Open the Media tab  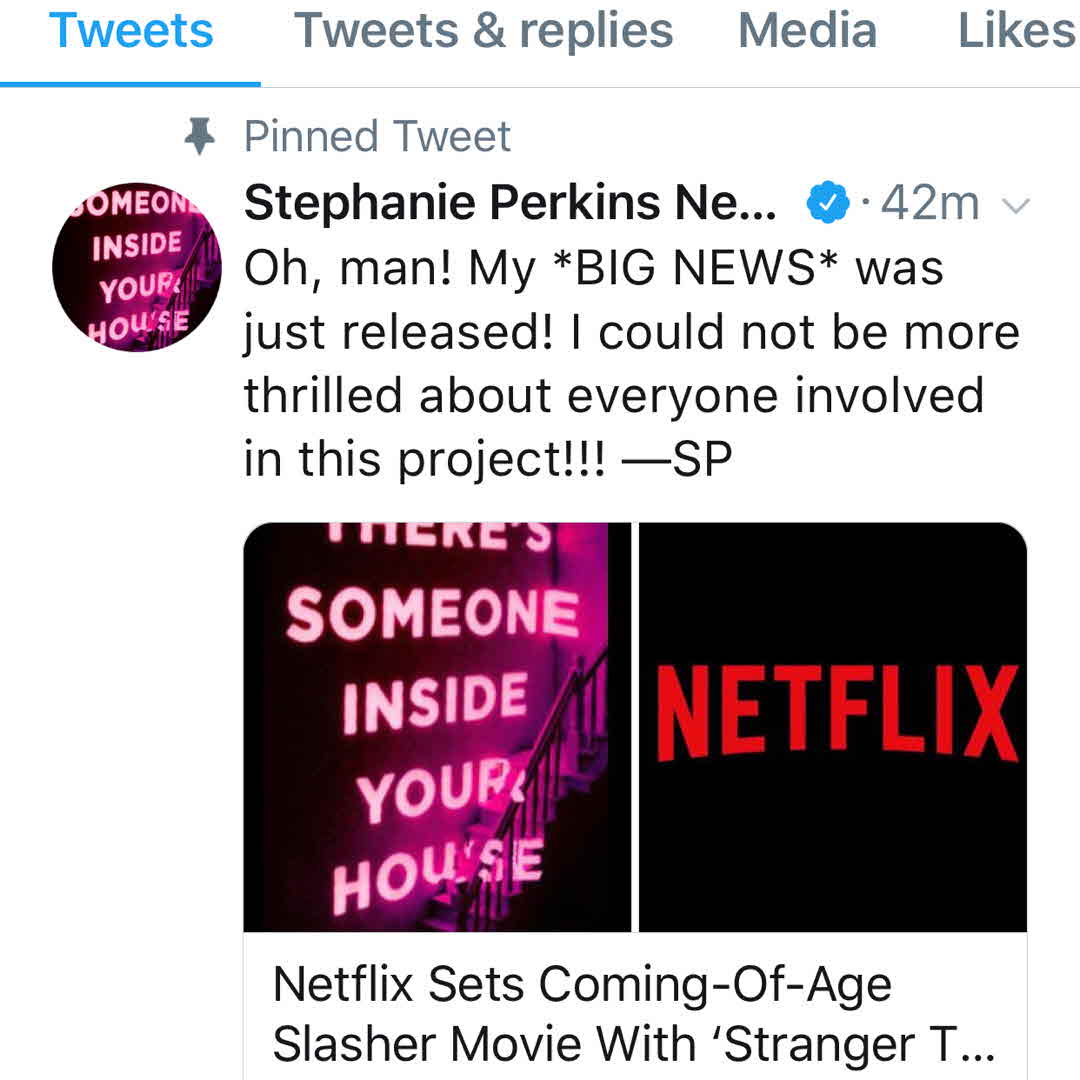click(807, 32)
